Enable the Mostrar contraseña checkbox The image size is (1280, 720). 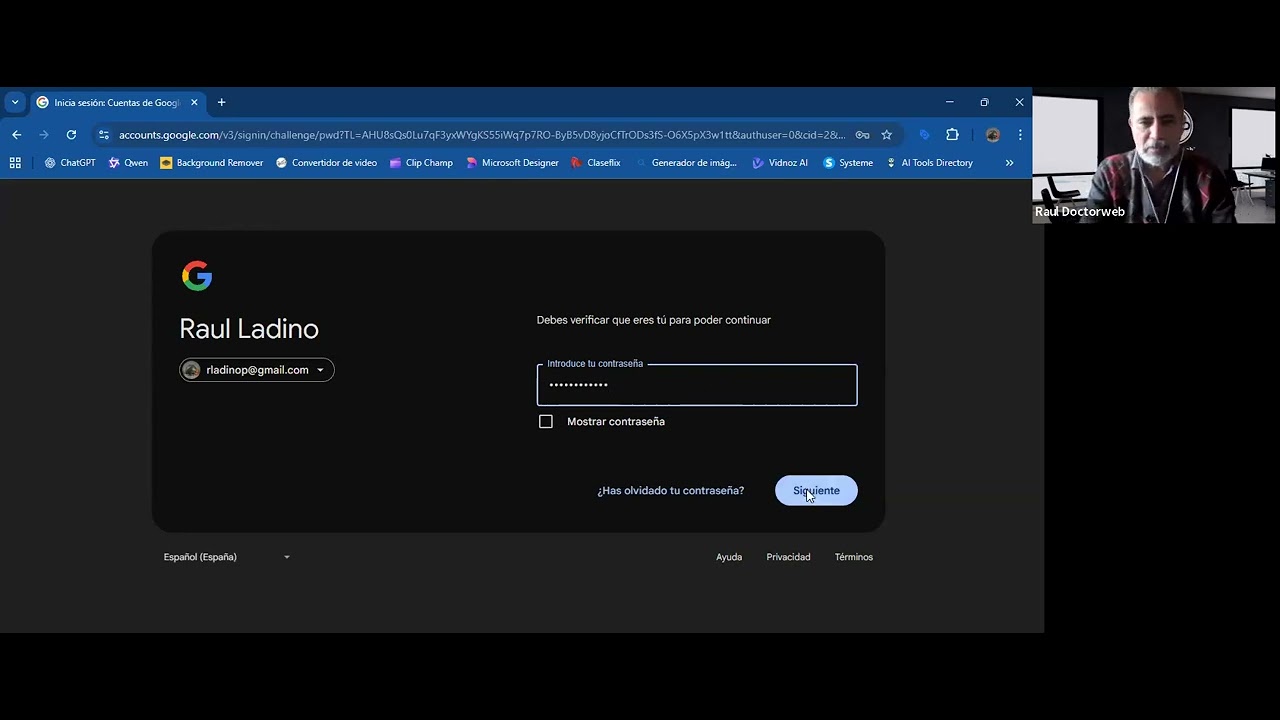pos(546,422)
